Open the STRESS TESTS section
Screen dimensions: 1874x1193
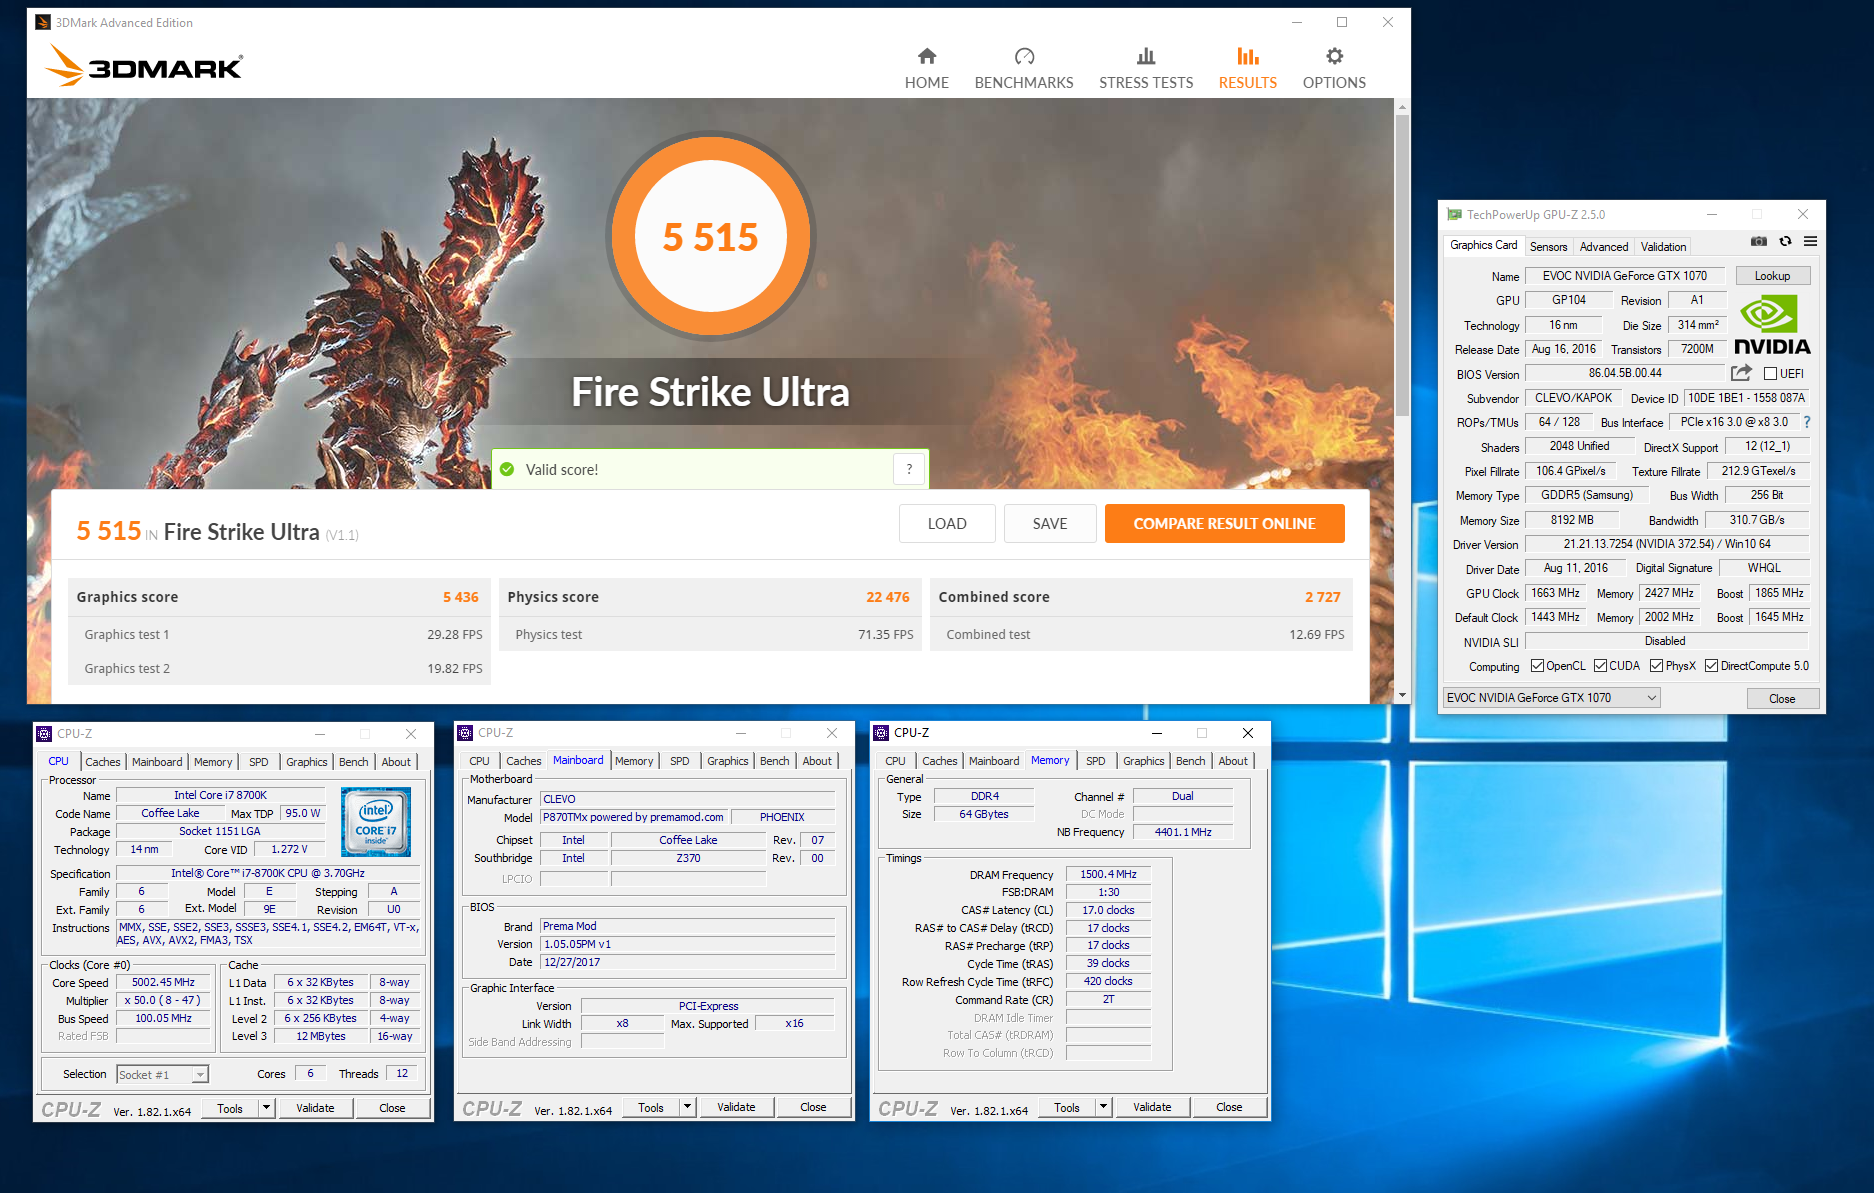(1146, 68)
